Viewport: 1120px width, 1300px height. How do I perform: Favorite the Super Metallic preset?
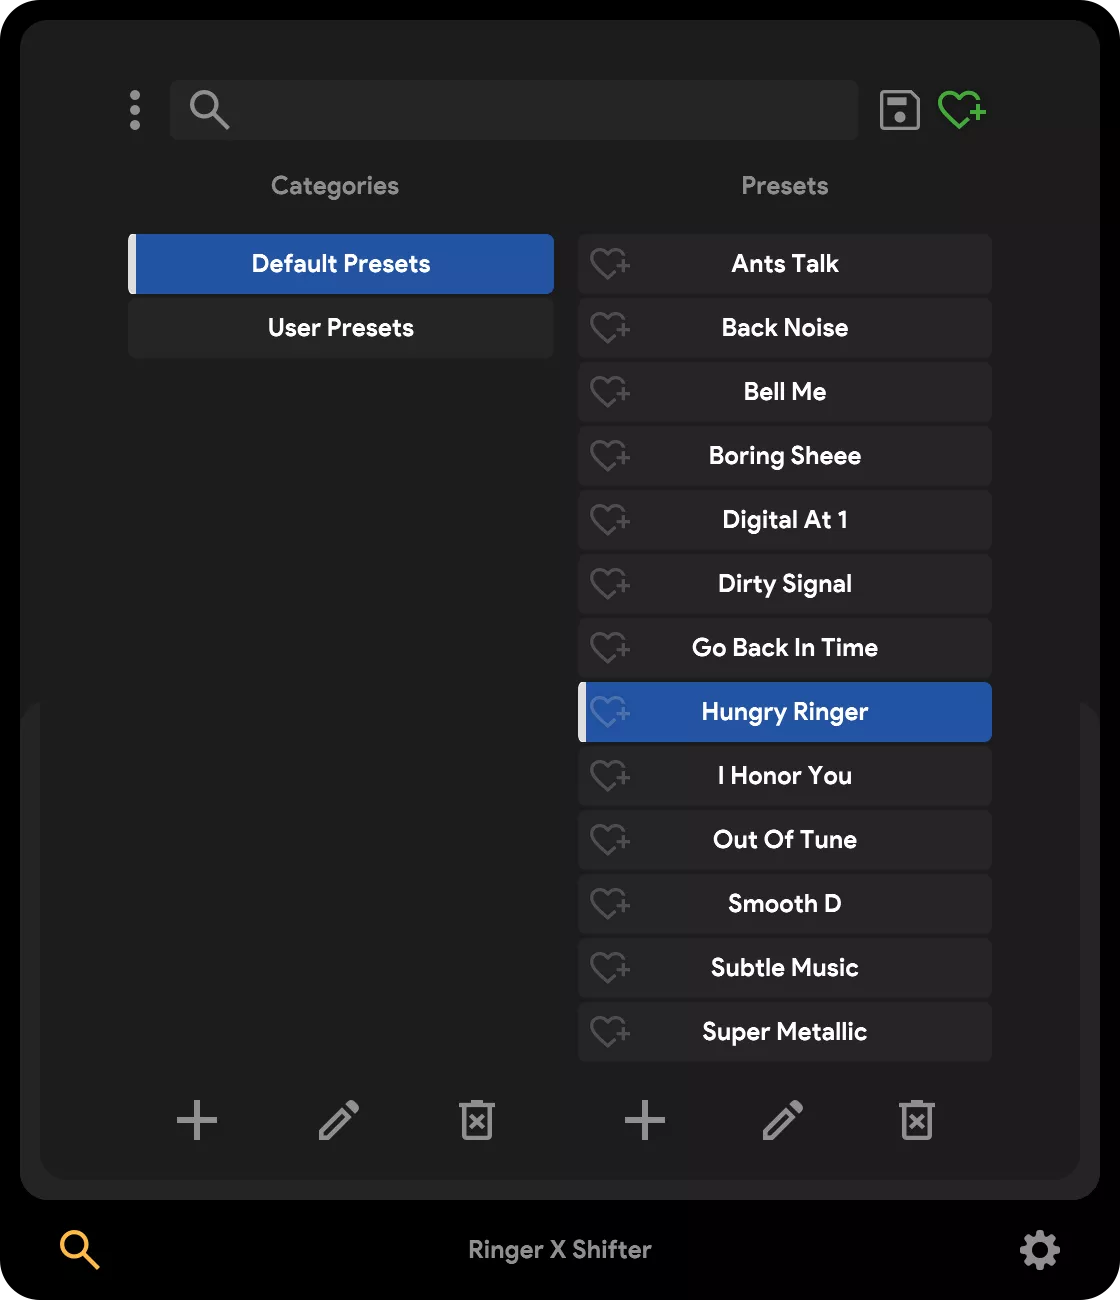[610, 1032]
